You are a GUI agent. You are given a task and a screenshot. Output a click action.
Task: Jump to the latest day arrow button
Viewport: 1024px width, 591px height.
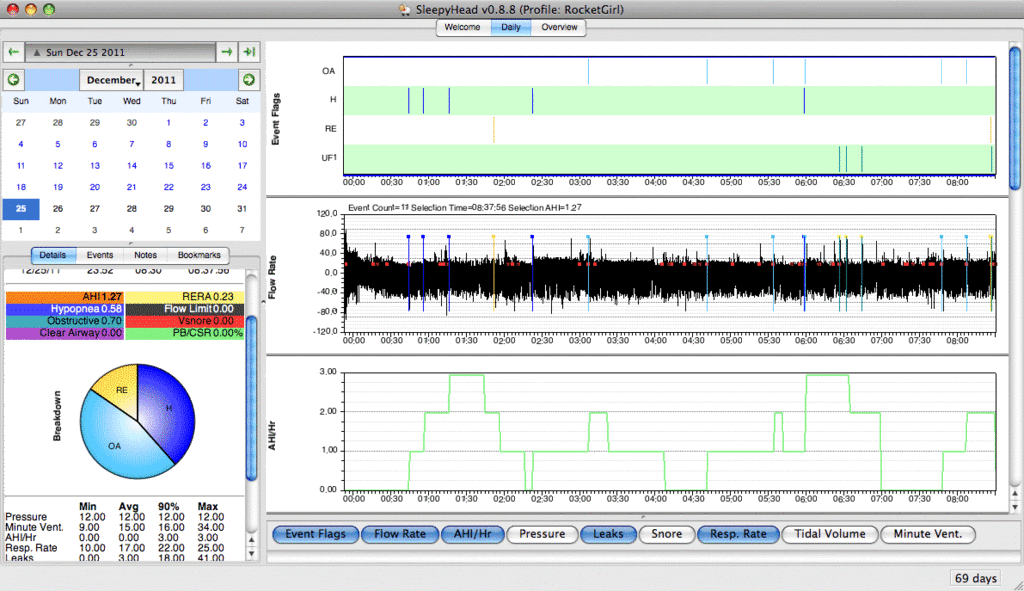249,52
